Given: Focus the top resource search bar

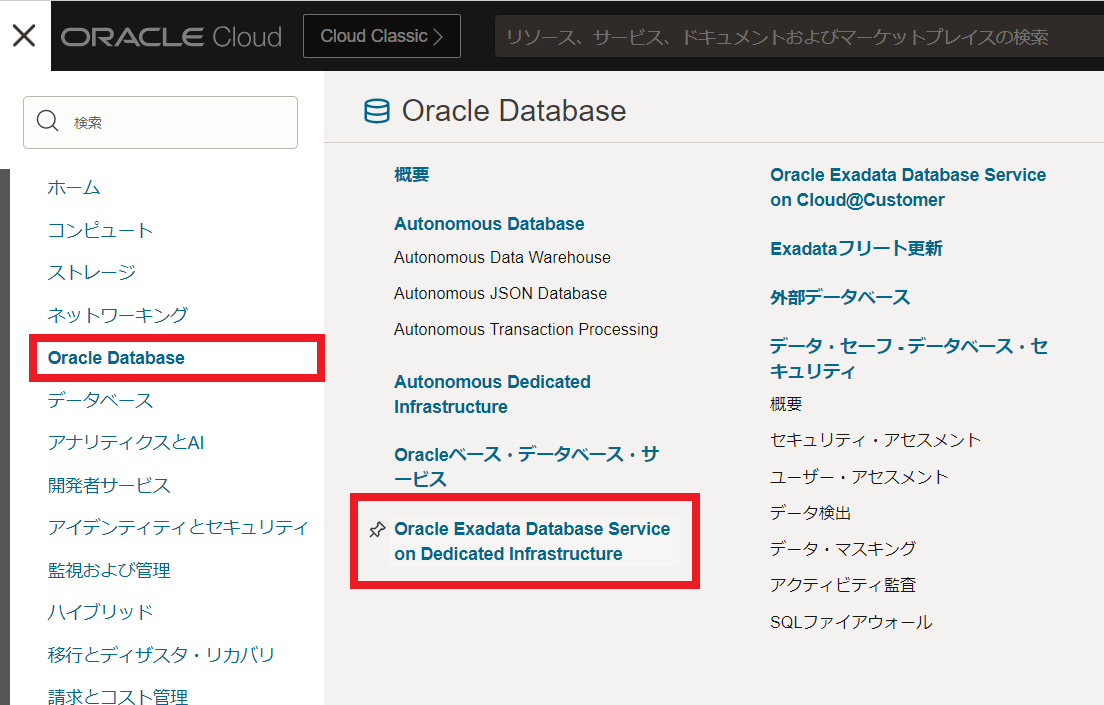Looking at the screenshot, I should (x=790, y=37).
